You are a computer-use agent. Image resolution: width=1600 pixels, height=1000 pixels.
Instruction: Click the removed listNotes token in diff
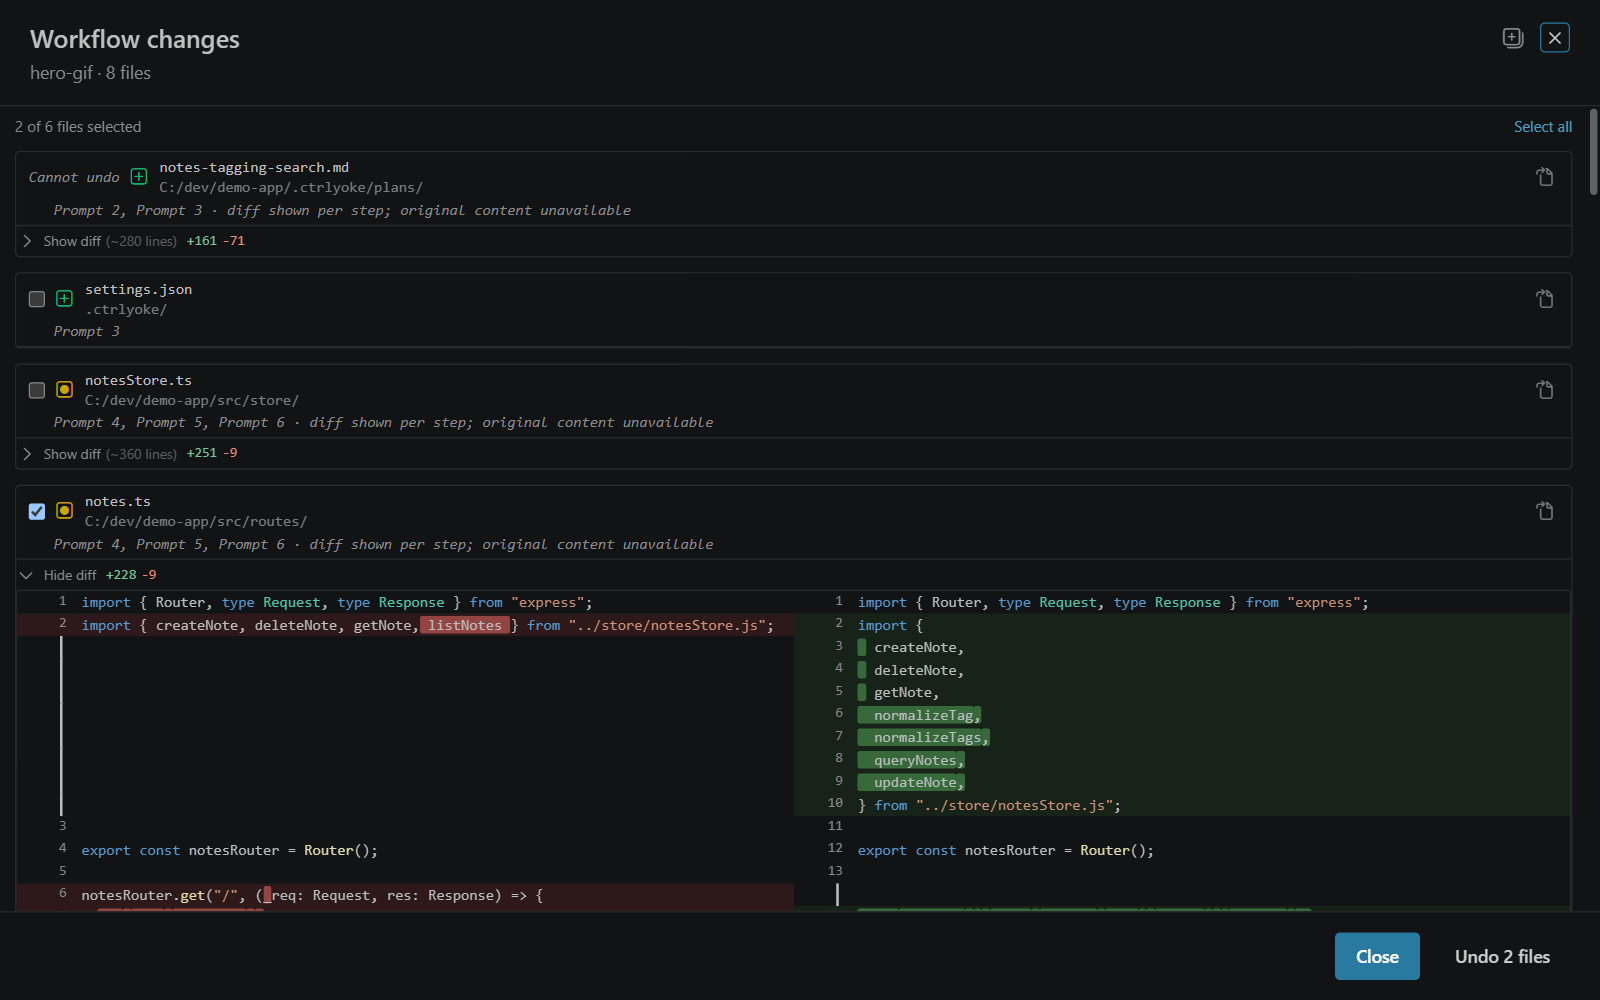point(465,625)
